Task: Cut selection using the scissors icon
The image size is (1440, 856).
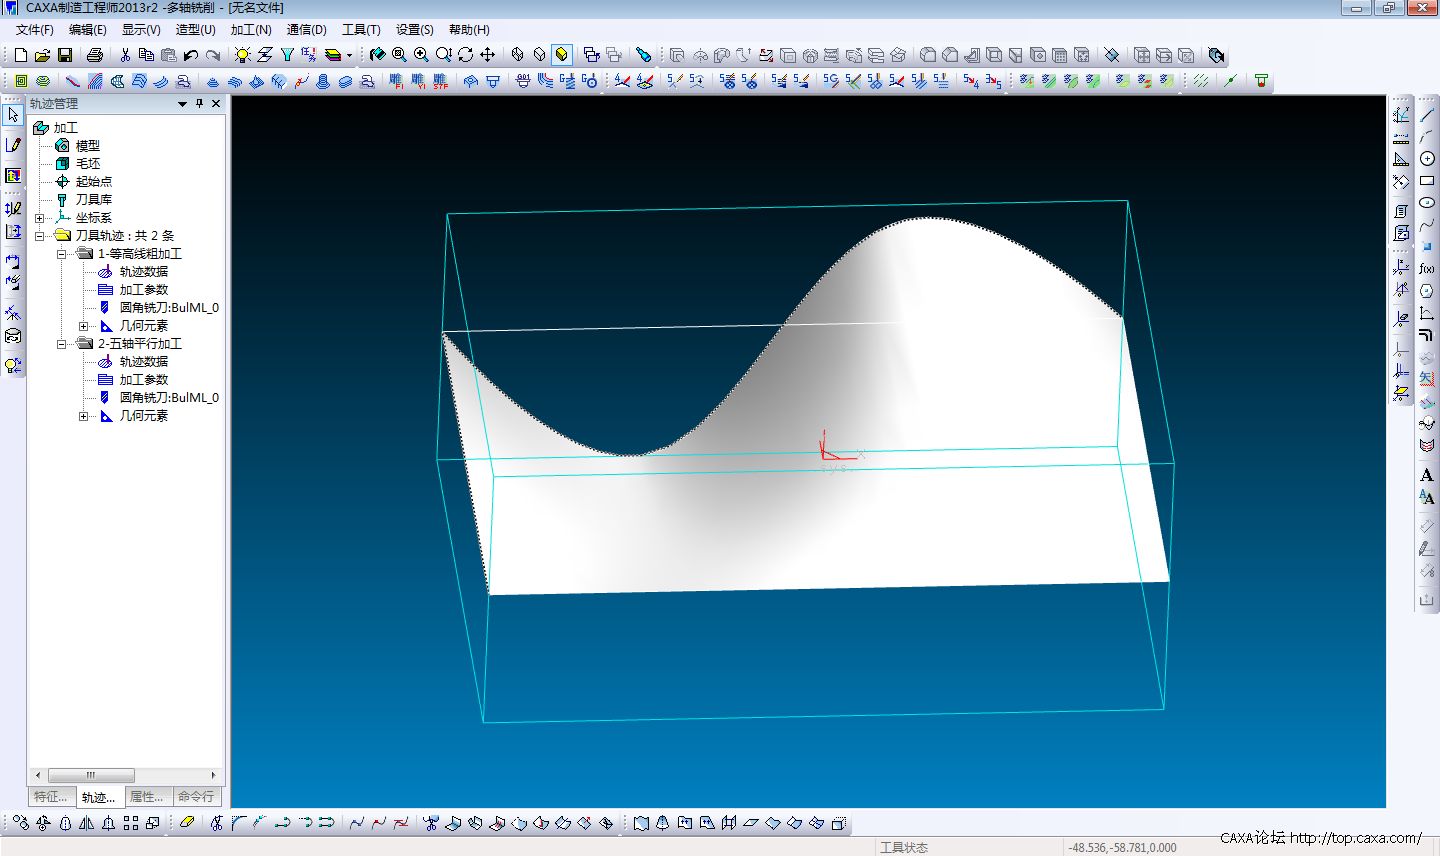Action: click(125, 55)
